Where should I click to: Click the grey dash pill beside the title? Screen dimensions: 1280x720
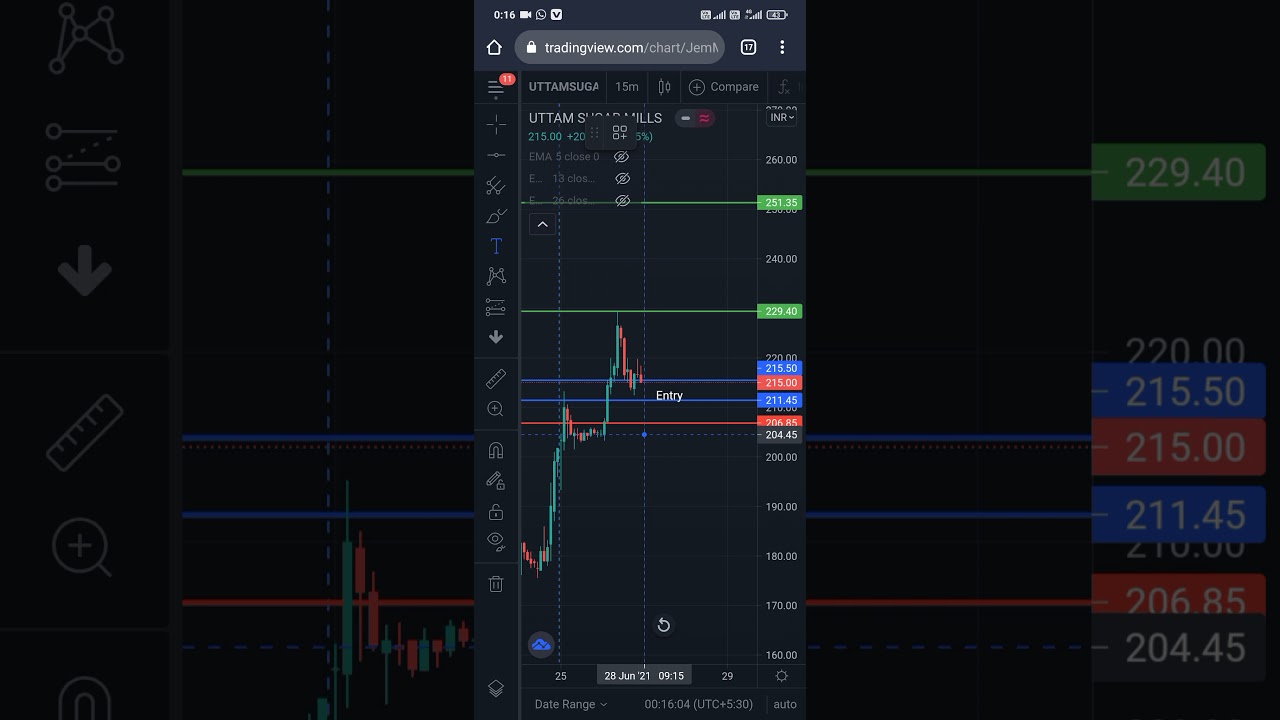pos(685,118)
